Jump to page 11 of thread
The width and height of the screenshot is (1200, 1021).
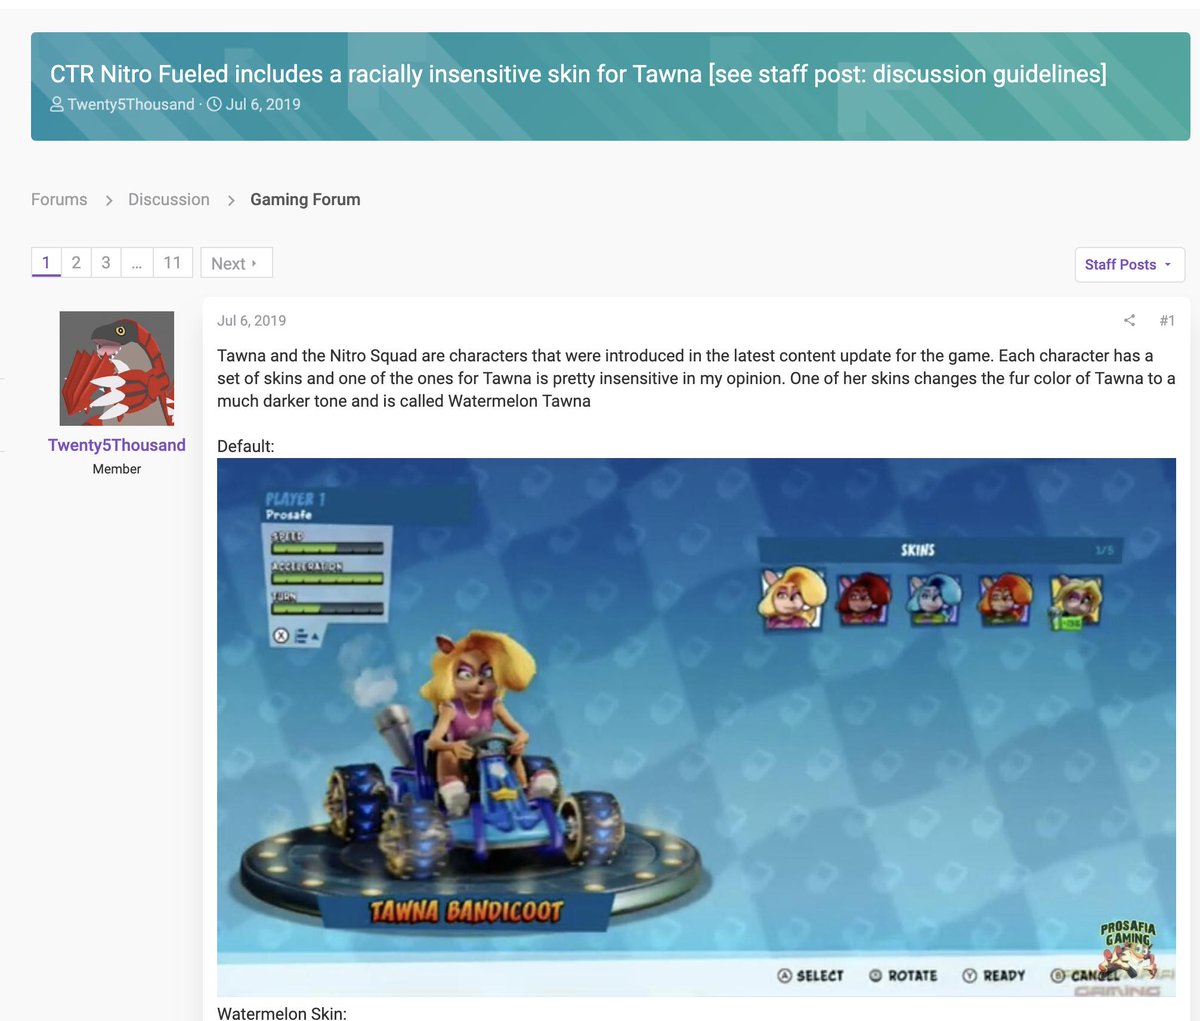[x=172, y=263]
